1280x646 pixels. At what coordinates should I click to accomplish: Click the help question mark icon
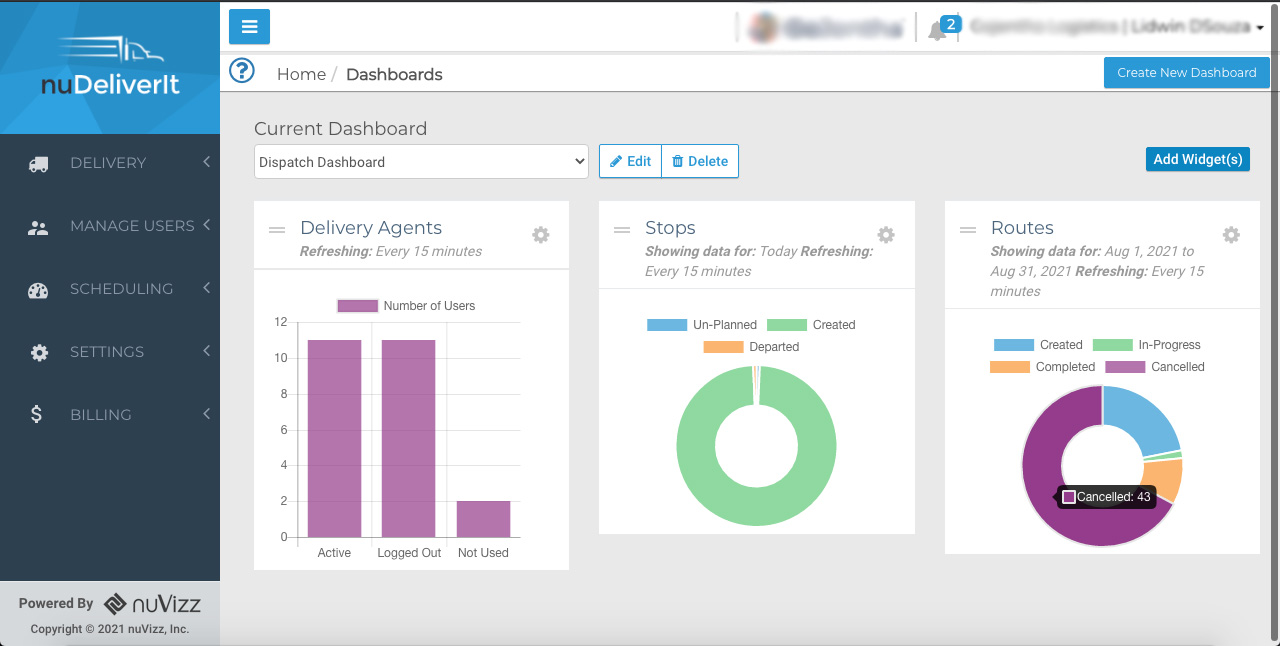[241, 71]
